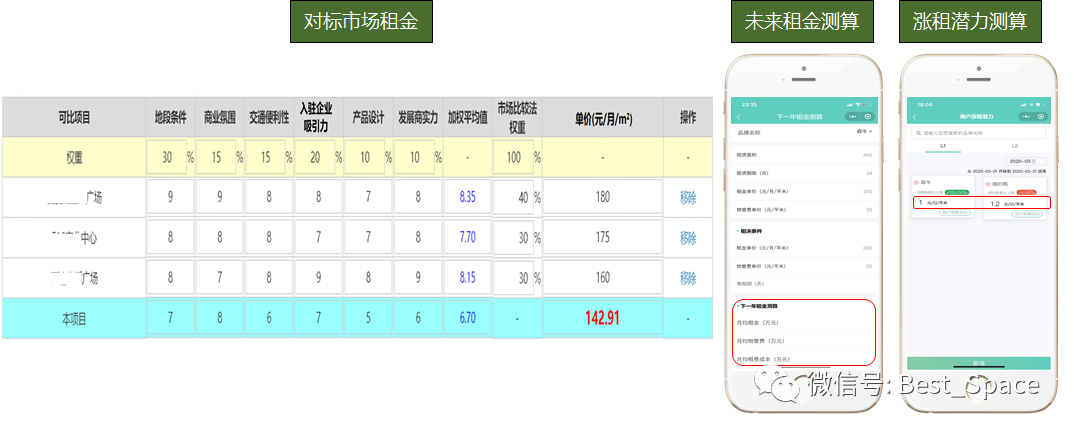Tap the green +100.00% badge on 森牛 card
This screenshot has height=434, width=1074.
click(955, 192)
